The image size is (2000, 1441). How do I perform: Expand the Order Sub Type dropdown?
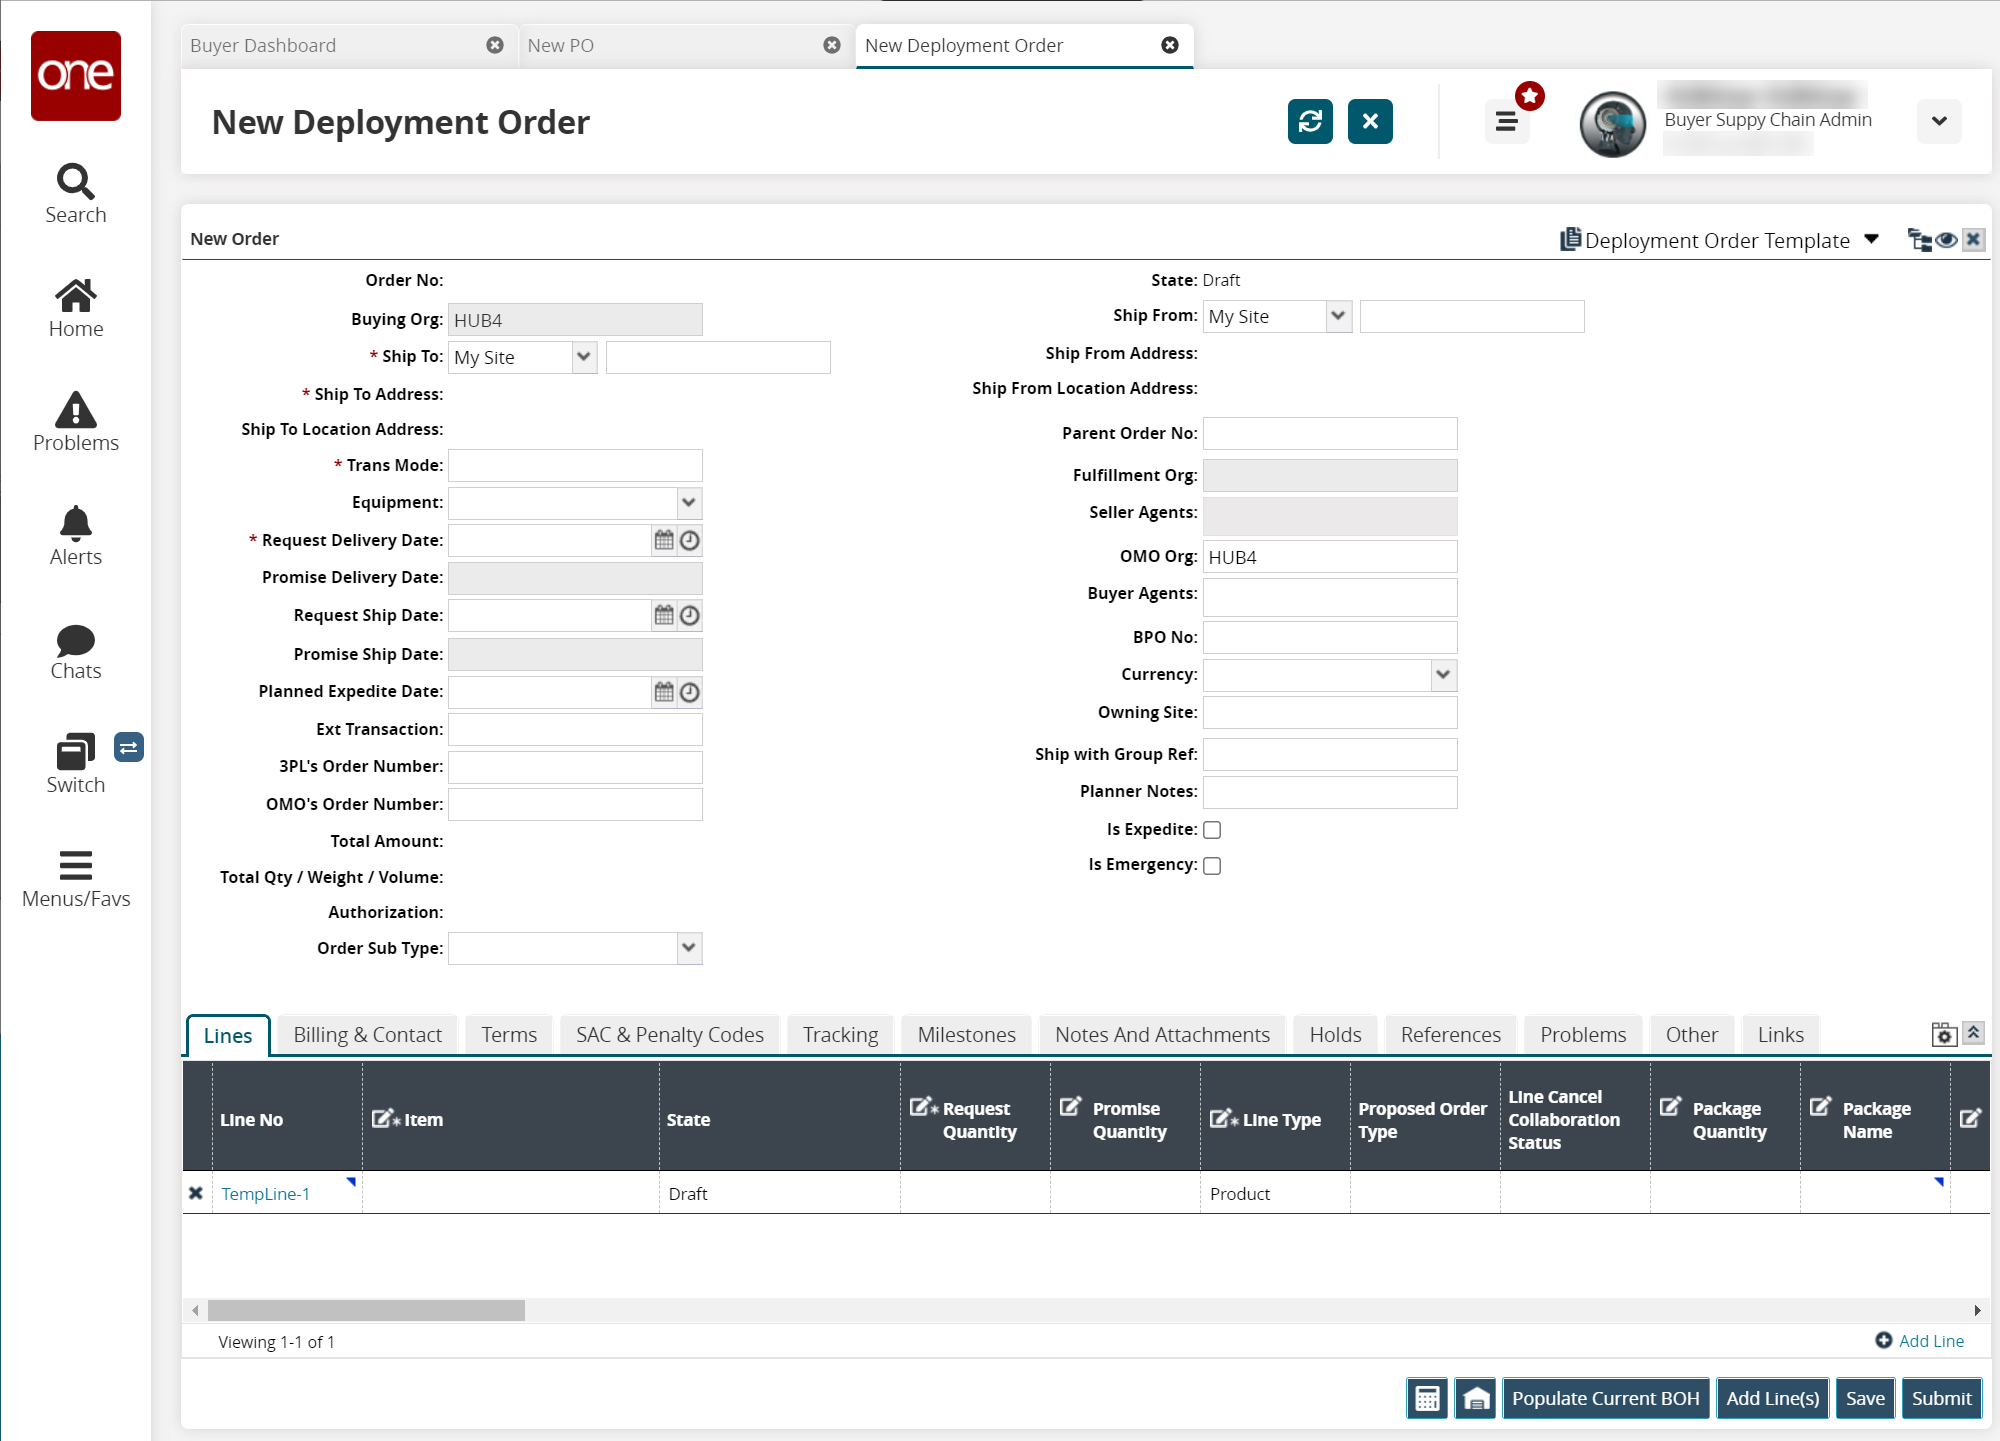tap(689, 947)
